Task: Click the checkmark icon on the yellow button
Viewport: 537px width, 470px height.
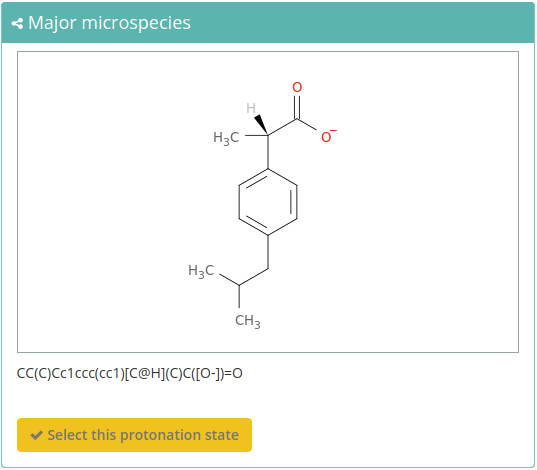Action: [x=37, y=435]
